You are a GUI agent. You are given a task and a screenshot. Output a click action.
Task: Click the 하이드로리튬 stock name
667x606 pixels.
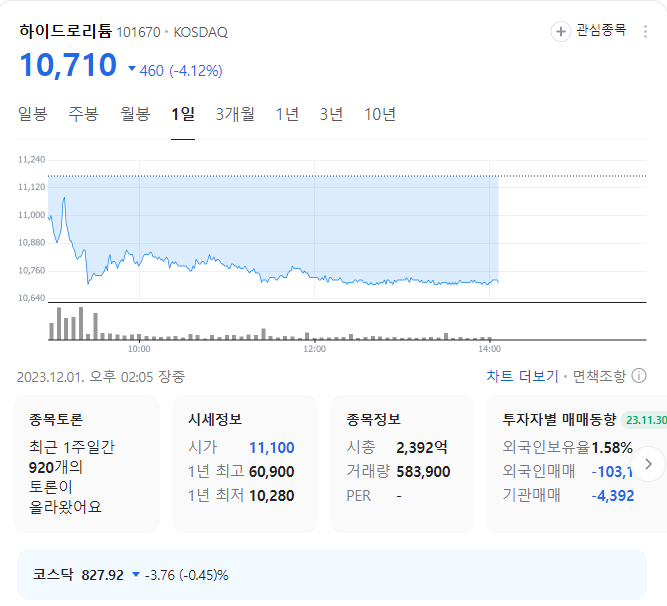[66, 31]
